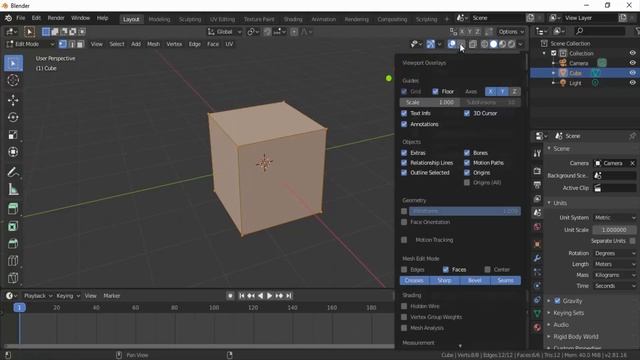Edit the Unit Scale field
Image resolution: width=640 pixels, height=360 pixels.
pos(614,230)
